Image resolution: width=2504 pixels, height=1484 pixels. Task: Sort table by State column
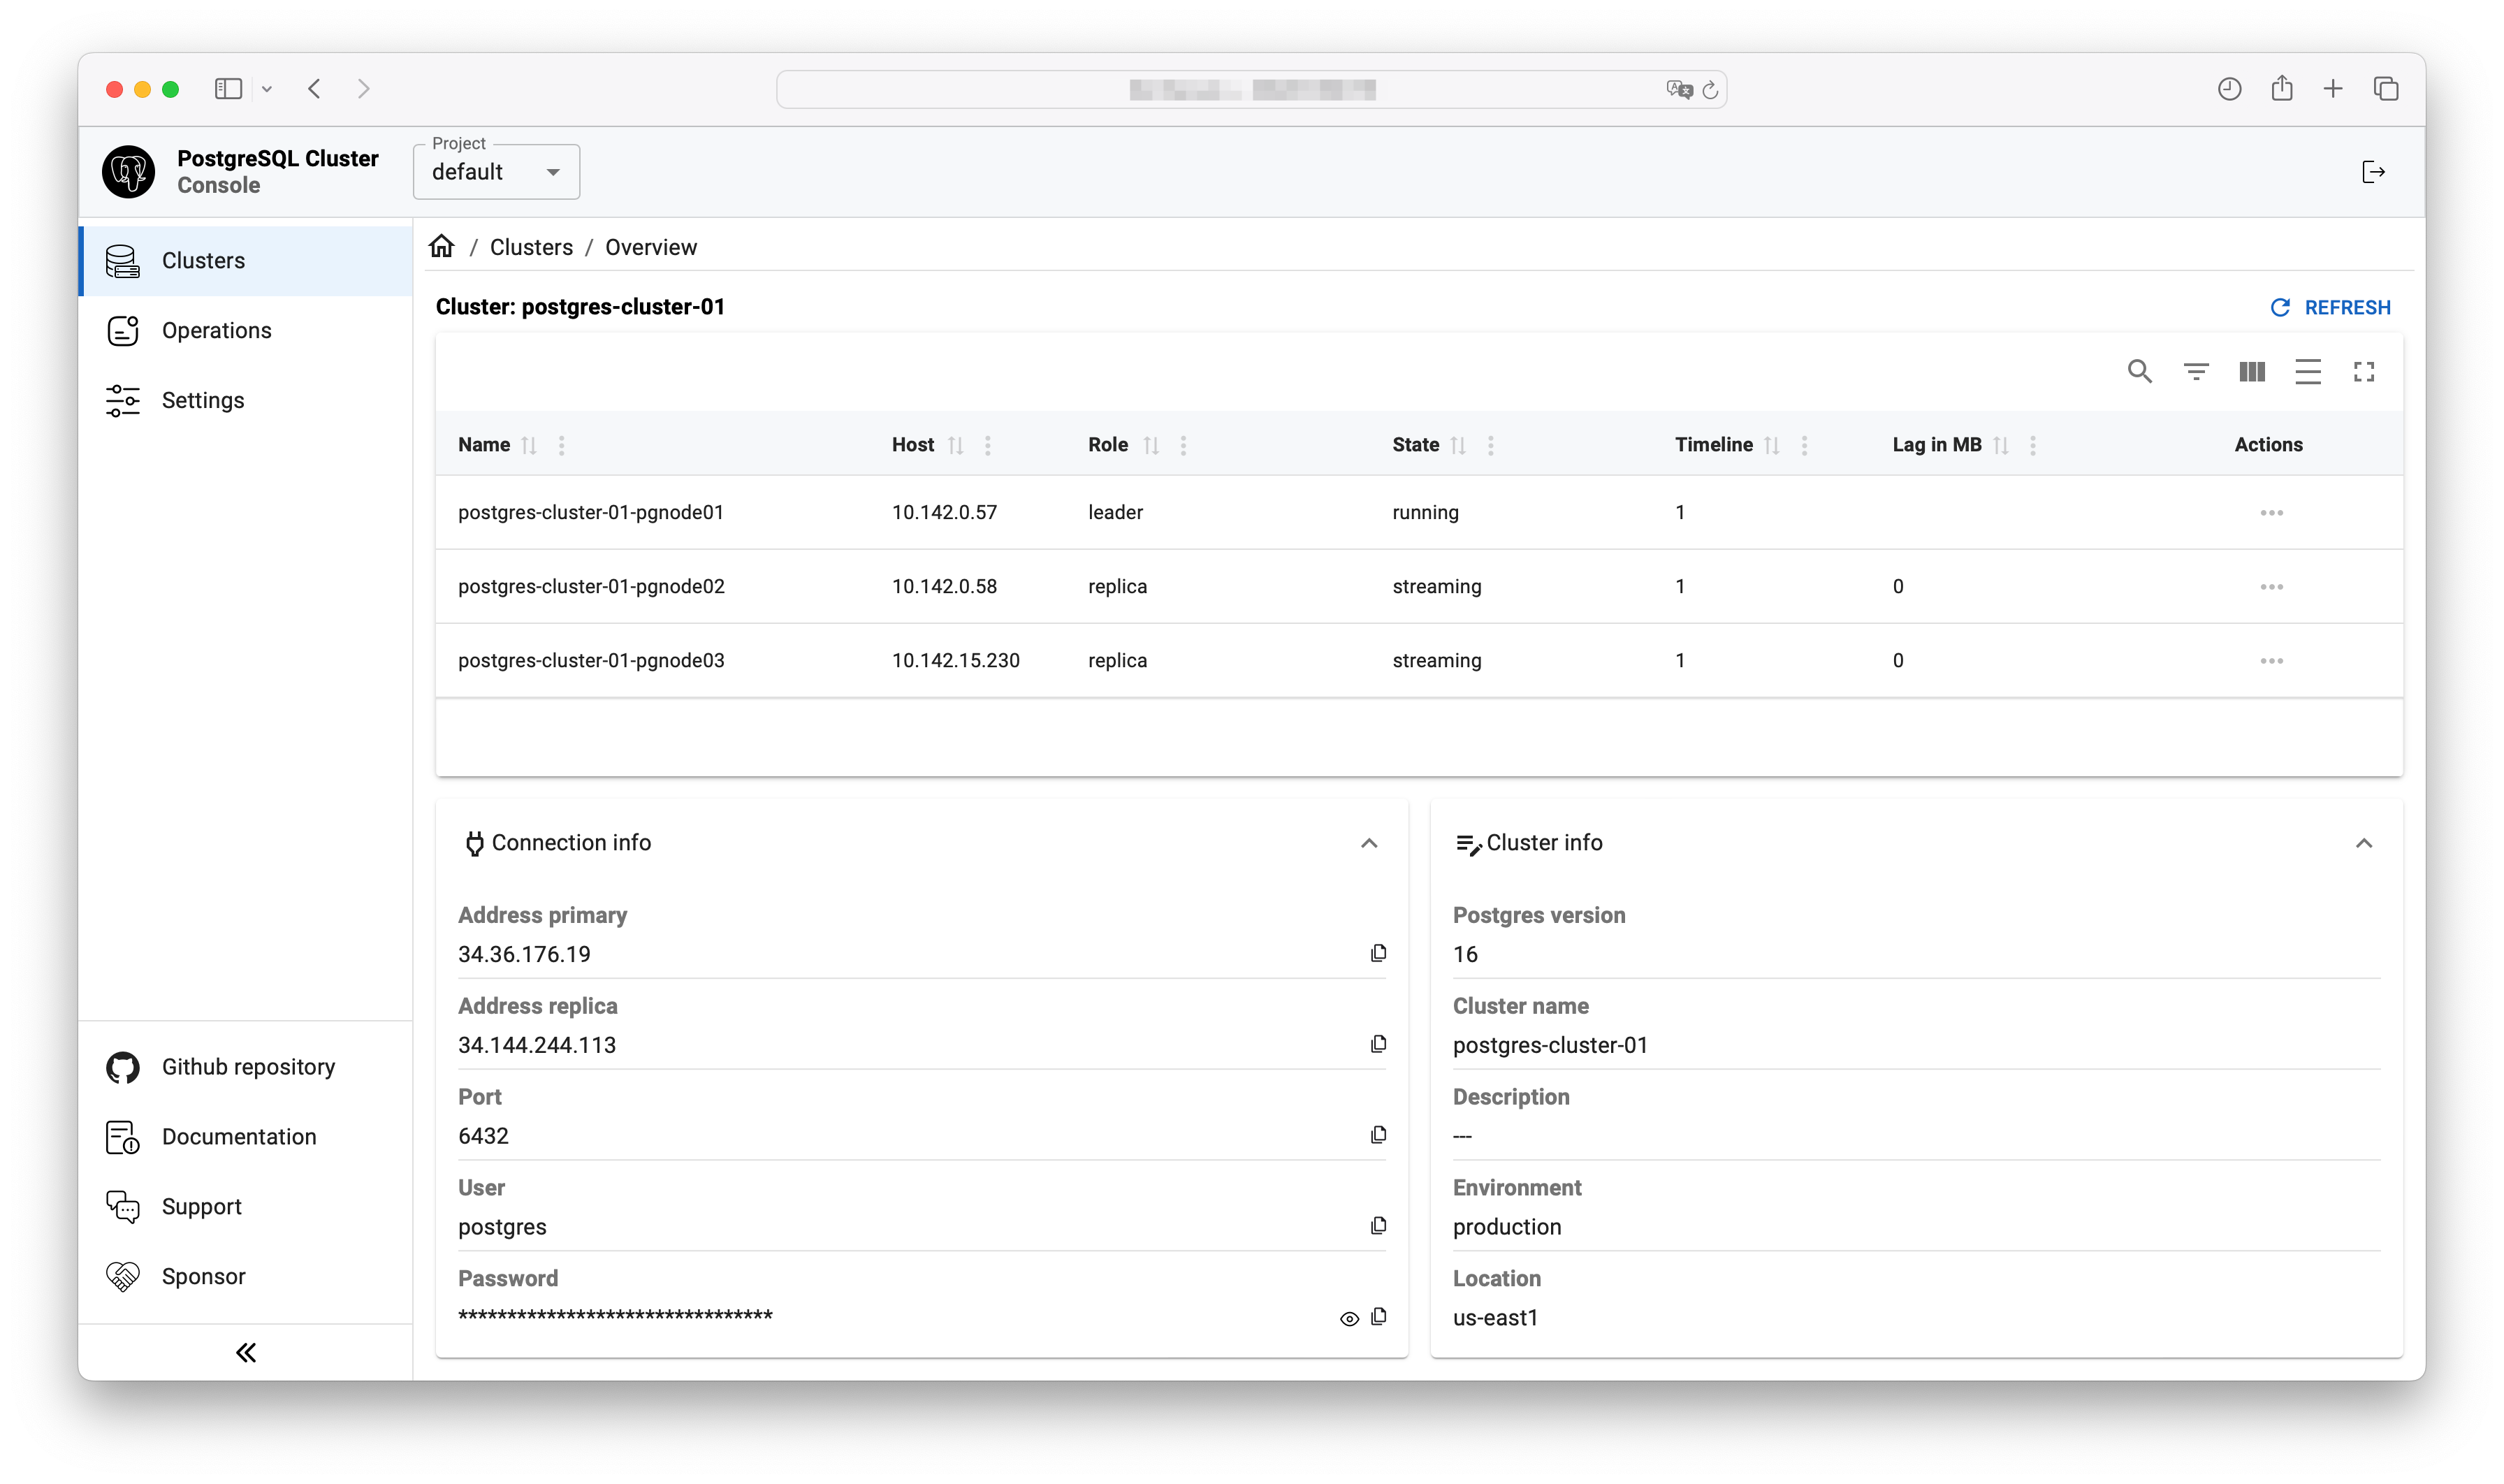tap(1458, 446)
